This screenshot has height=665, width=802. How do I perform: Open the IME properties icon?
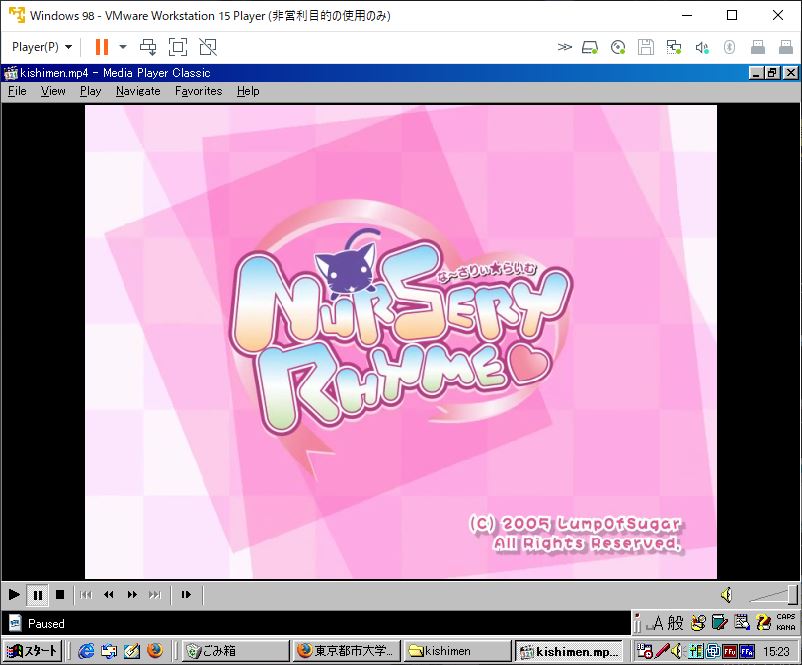pyautogui.click(x=742, y=623)
